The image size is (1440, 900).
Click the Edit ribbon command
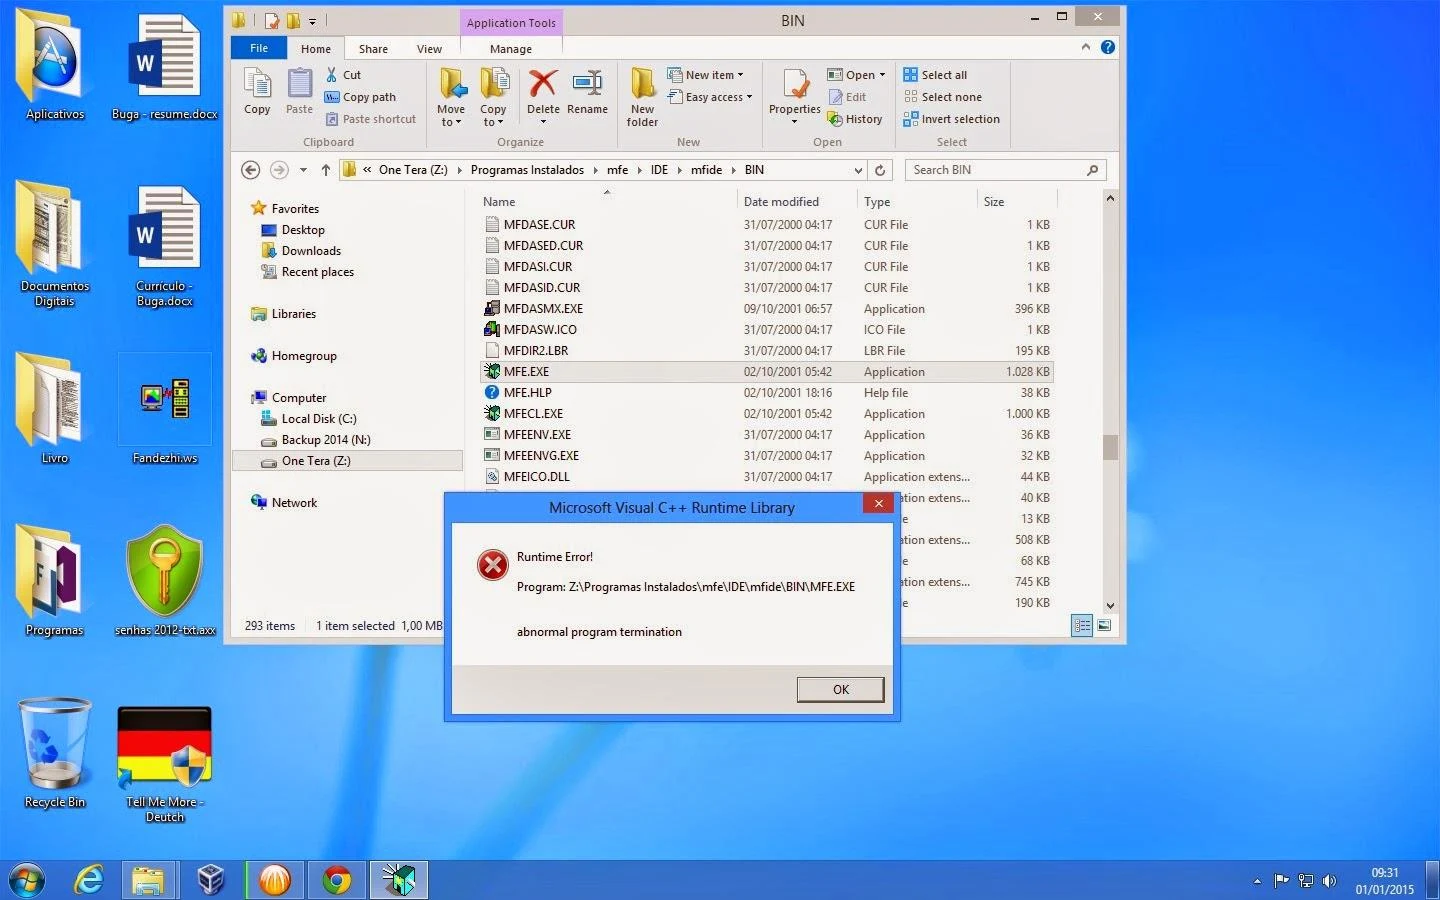pyautogui.click(x=847, y=97)
